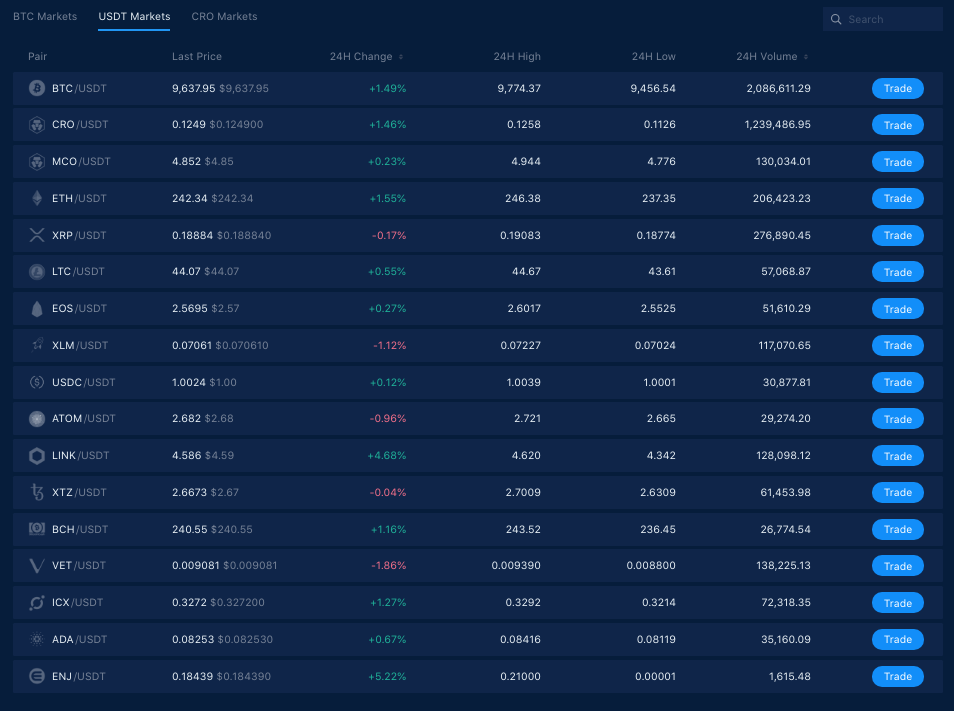Click the Litecoin coin icon
Screen dimensions: 954x711
tap(37, 272)
